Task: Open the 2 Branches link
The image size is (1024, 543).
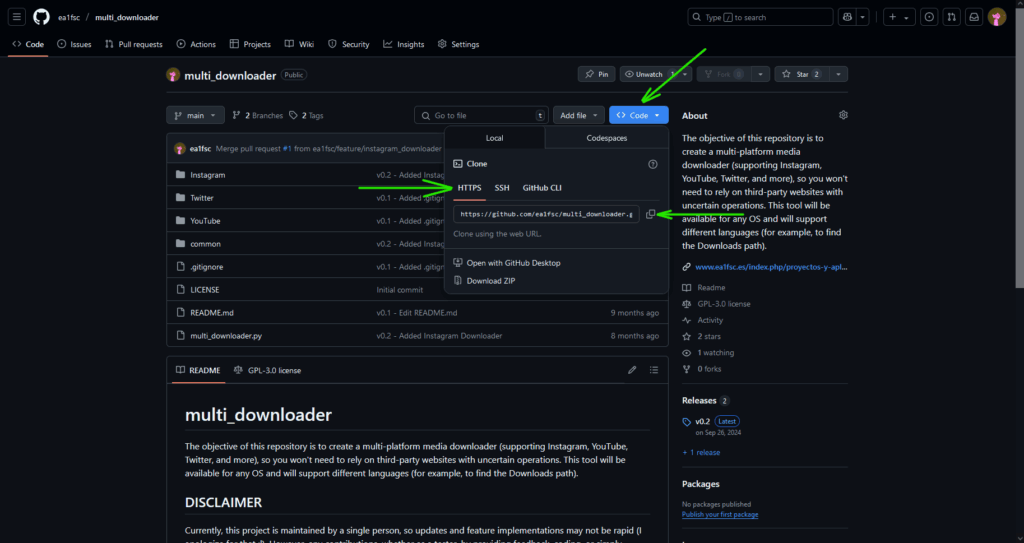Action: pos(258,115)
